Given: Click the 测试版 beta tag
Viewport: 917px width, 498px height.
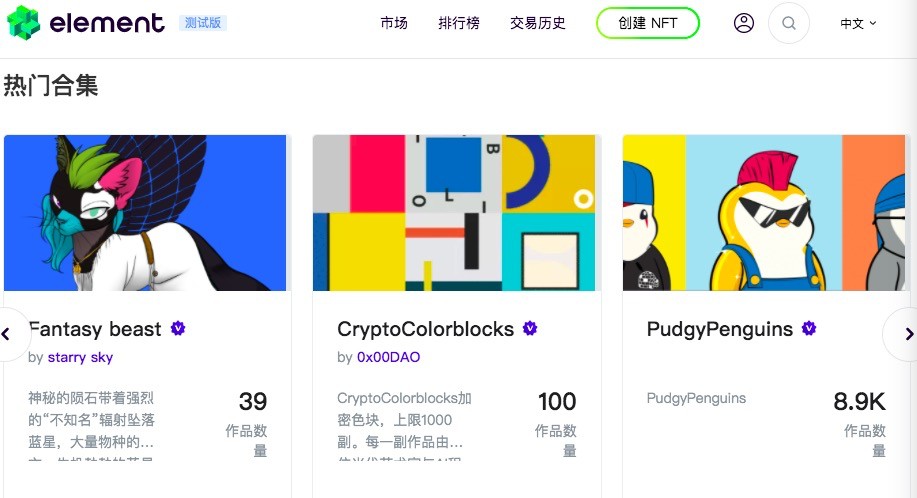Looking at the screenshot, I should point(203,23).
